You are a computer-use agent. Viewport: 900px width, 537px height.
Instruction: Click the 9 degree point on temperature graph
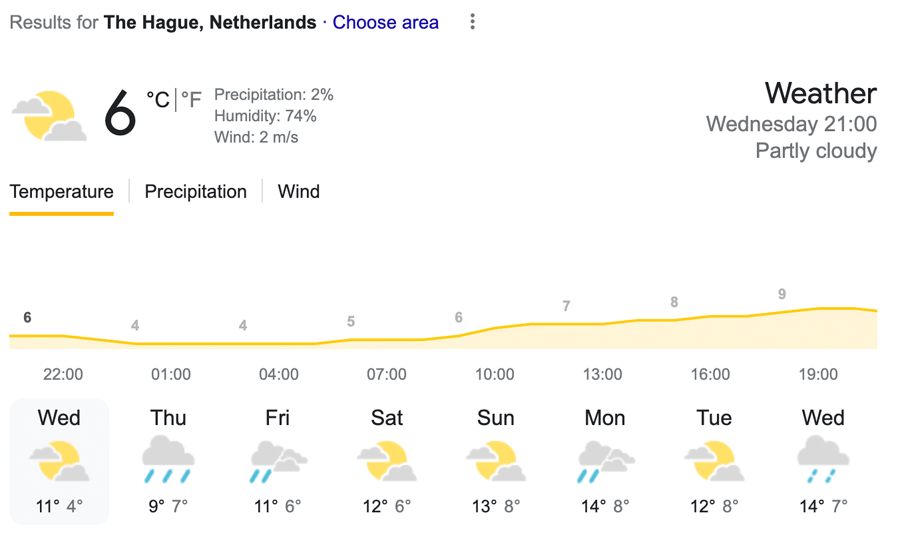tap(782, 294)
